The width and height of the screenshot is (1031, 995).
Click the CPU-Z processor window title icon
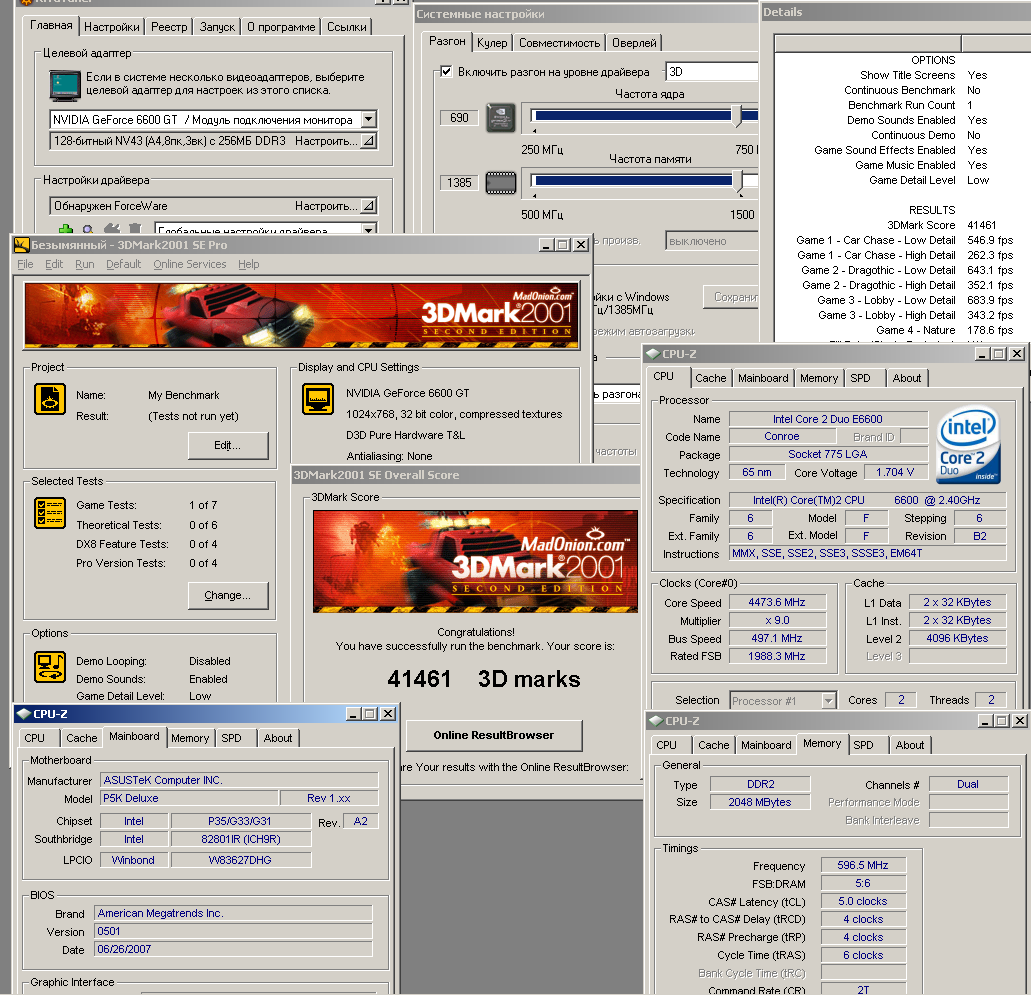point(653,354)
